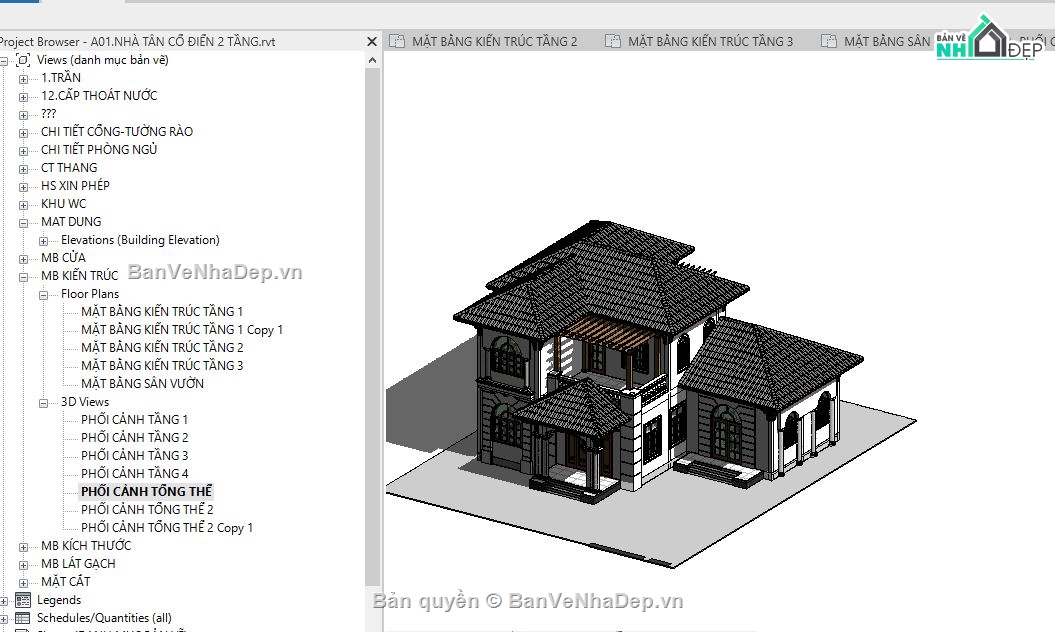Collapse the MB KIẾN TRÚC node

[x=24, y=275]
